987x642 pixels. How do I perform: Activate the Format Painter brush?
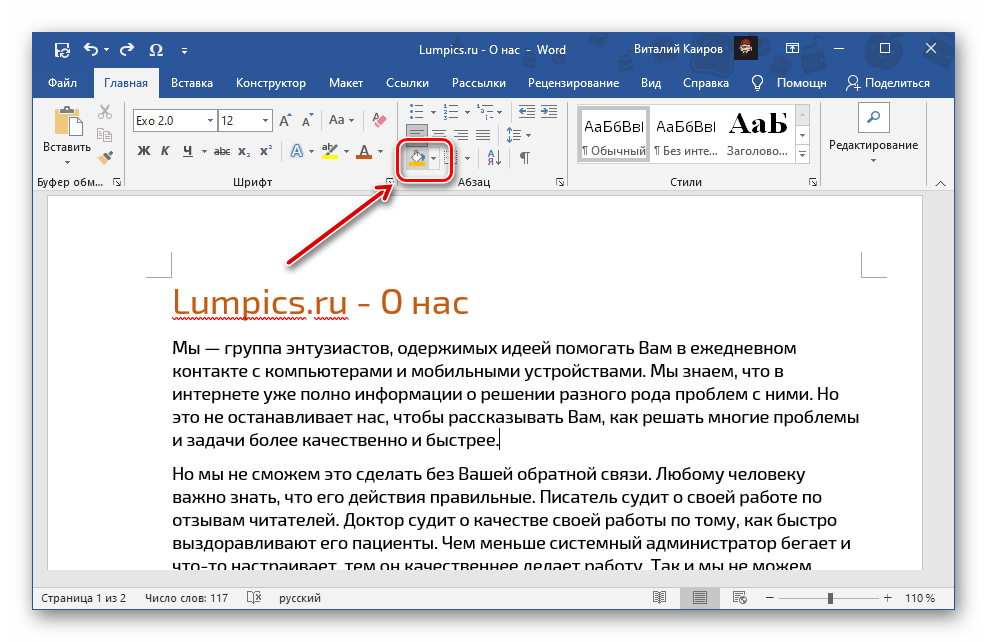[x=105, y=156]
